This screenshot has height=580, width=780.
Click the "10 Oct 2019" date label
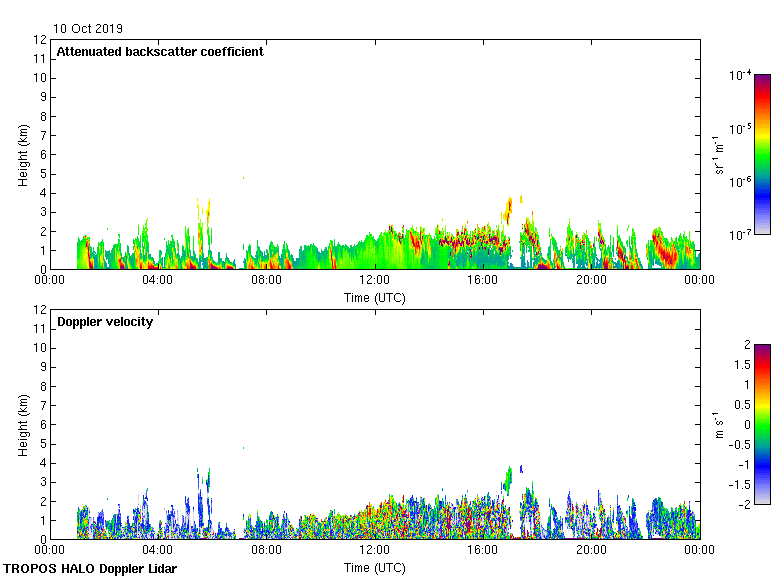click(x=89, y=29)
